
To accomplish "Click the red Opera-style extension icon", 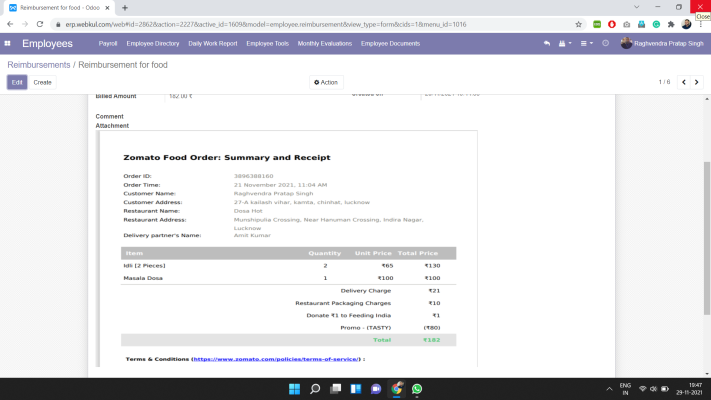I will pyautogui.click(x=612, y=24).
